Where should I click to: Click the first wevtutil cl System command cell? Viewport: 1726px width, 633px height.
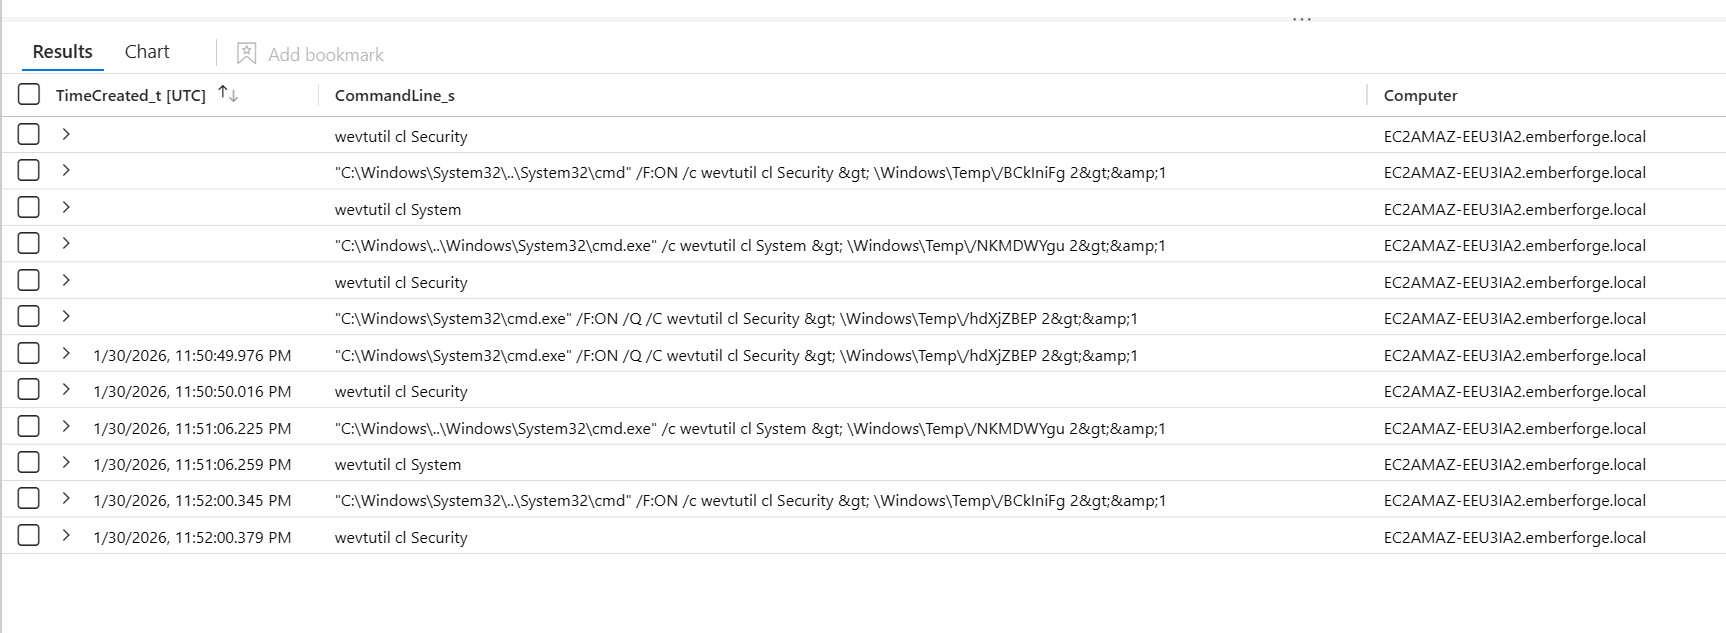coord(398,210)
